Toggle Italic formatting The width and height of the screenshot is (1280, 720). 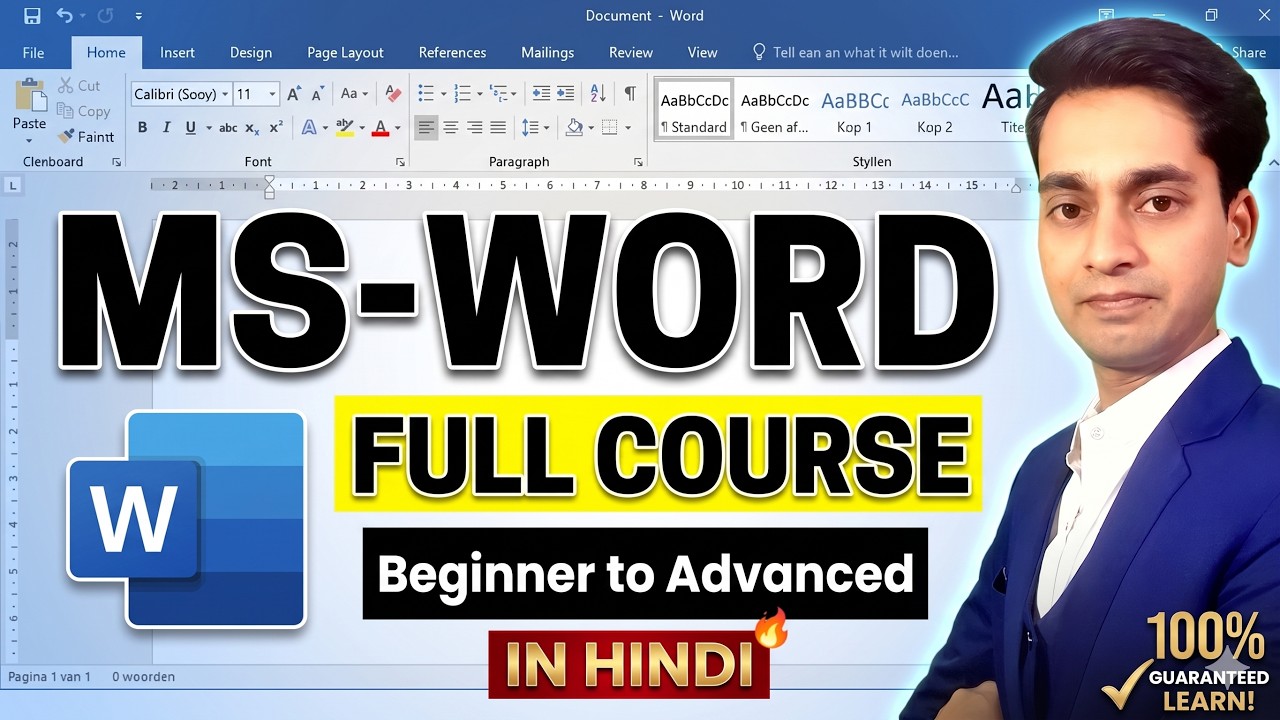(166, 127)
